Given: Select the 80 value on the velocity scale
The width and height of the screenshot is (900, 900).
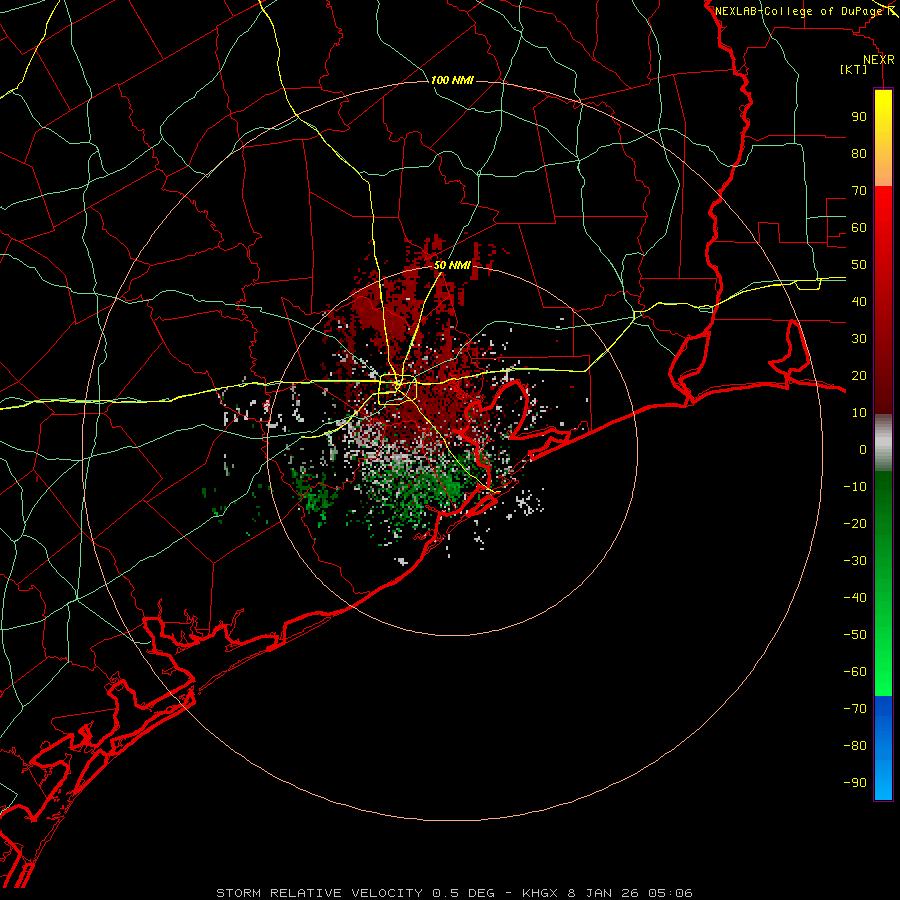Looking at the screenshot, I should (859, 154).
